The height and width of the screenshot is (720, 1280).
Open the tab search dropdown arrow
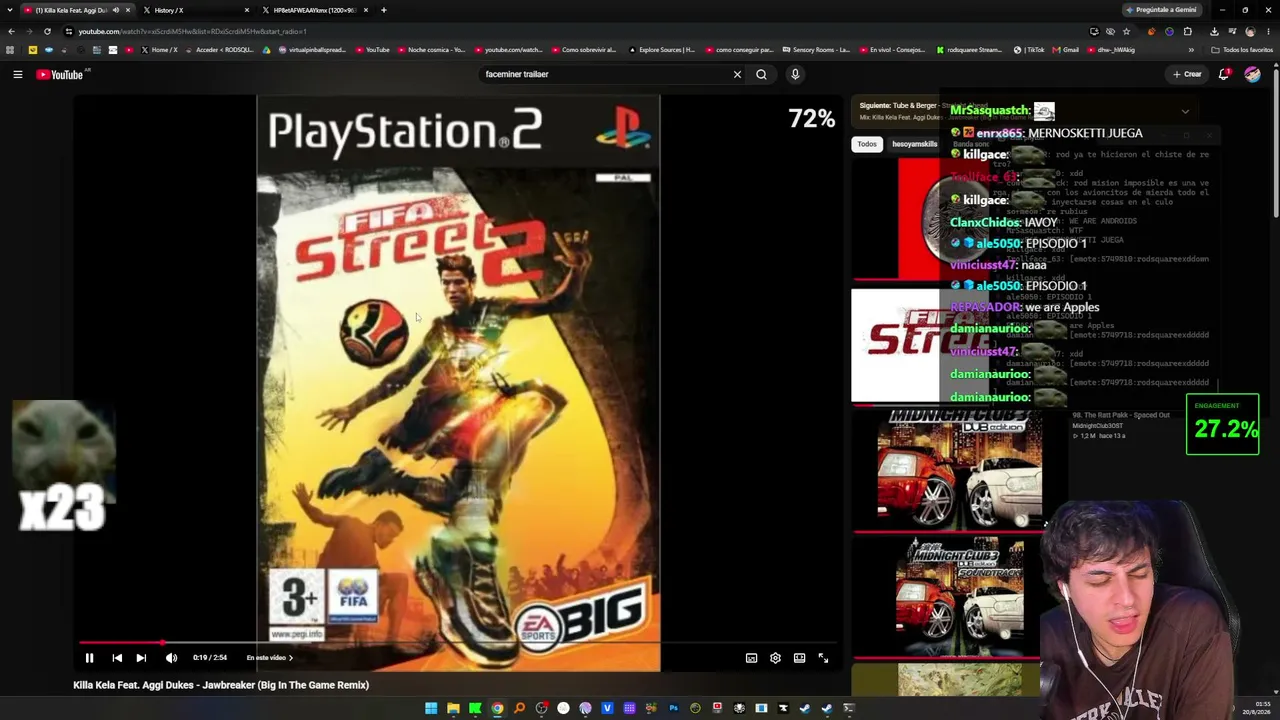pos(10,10)
